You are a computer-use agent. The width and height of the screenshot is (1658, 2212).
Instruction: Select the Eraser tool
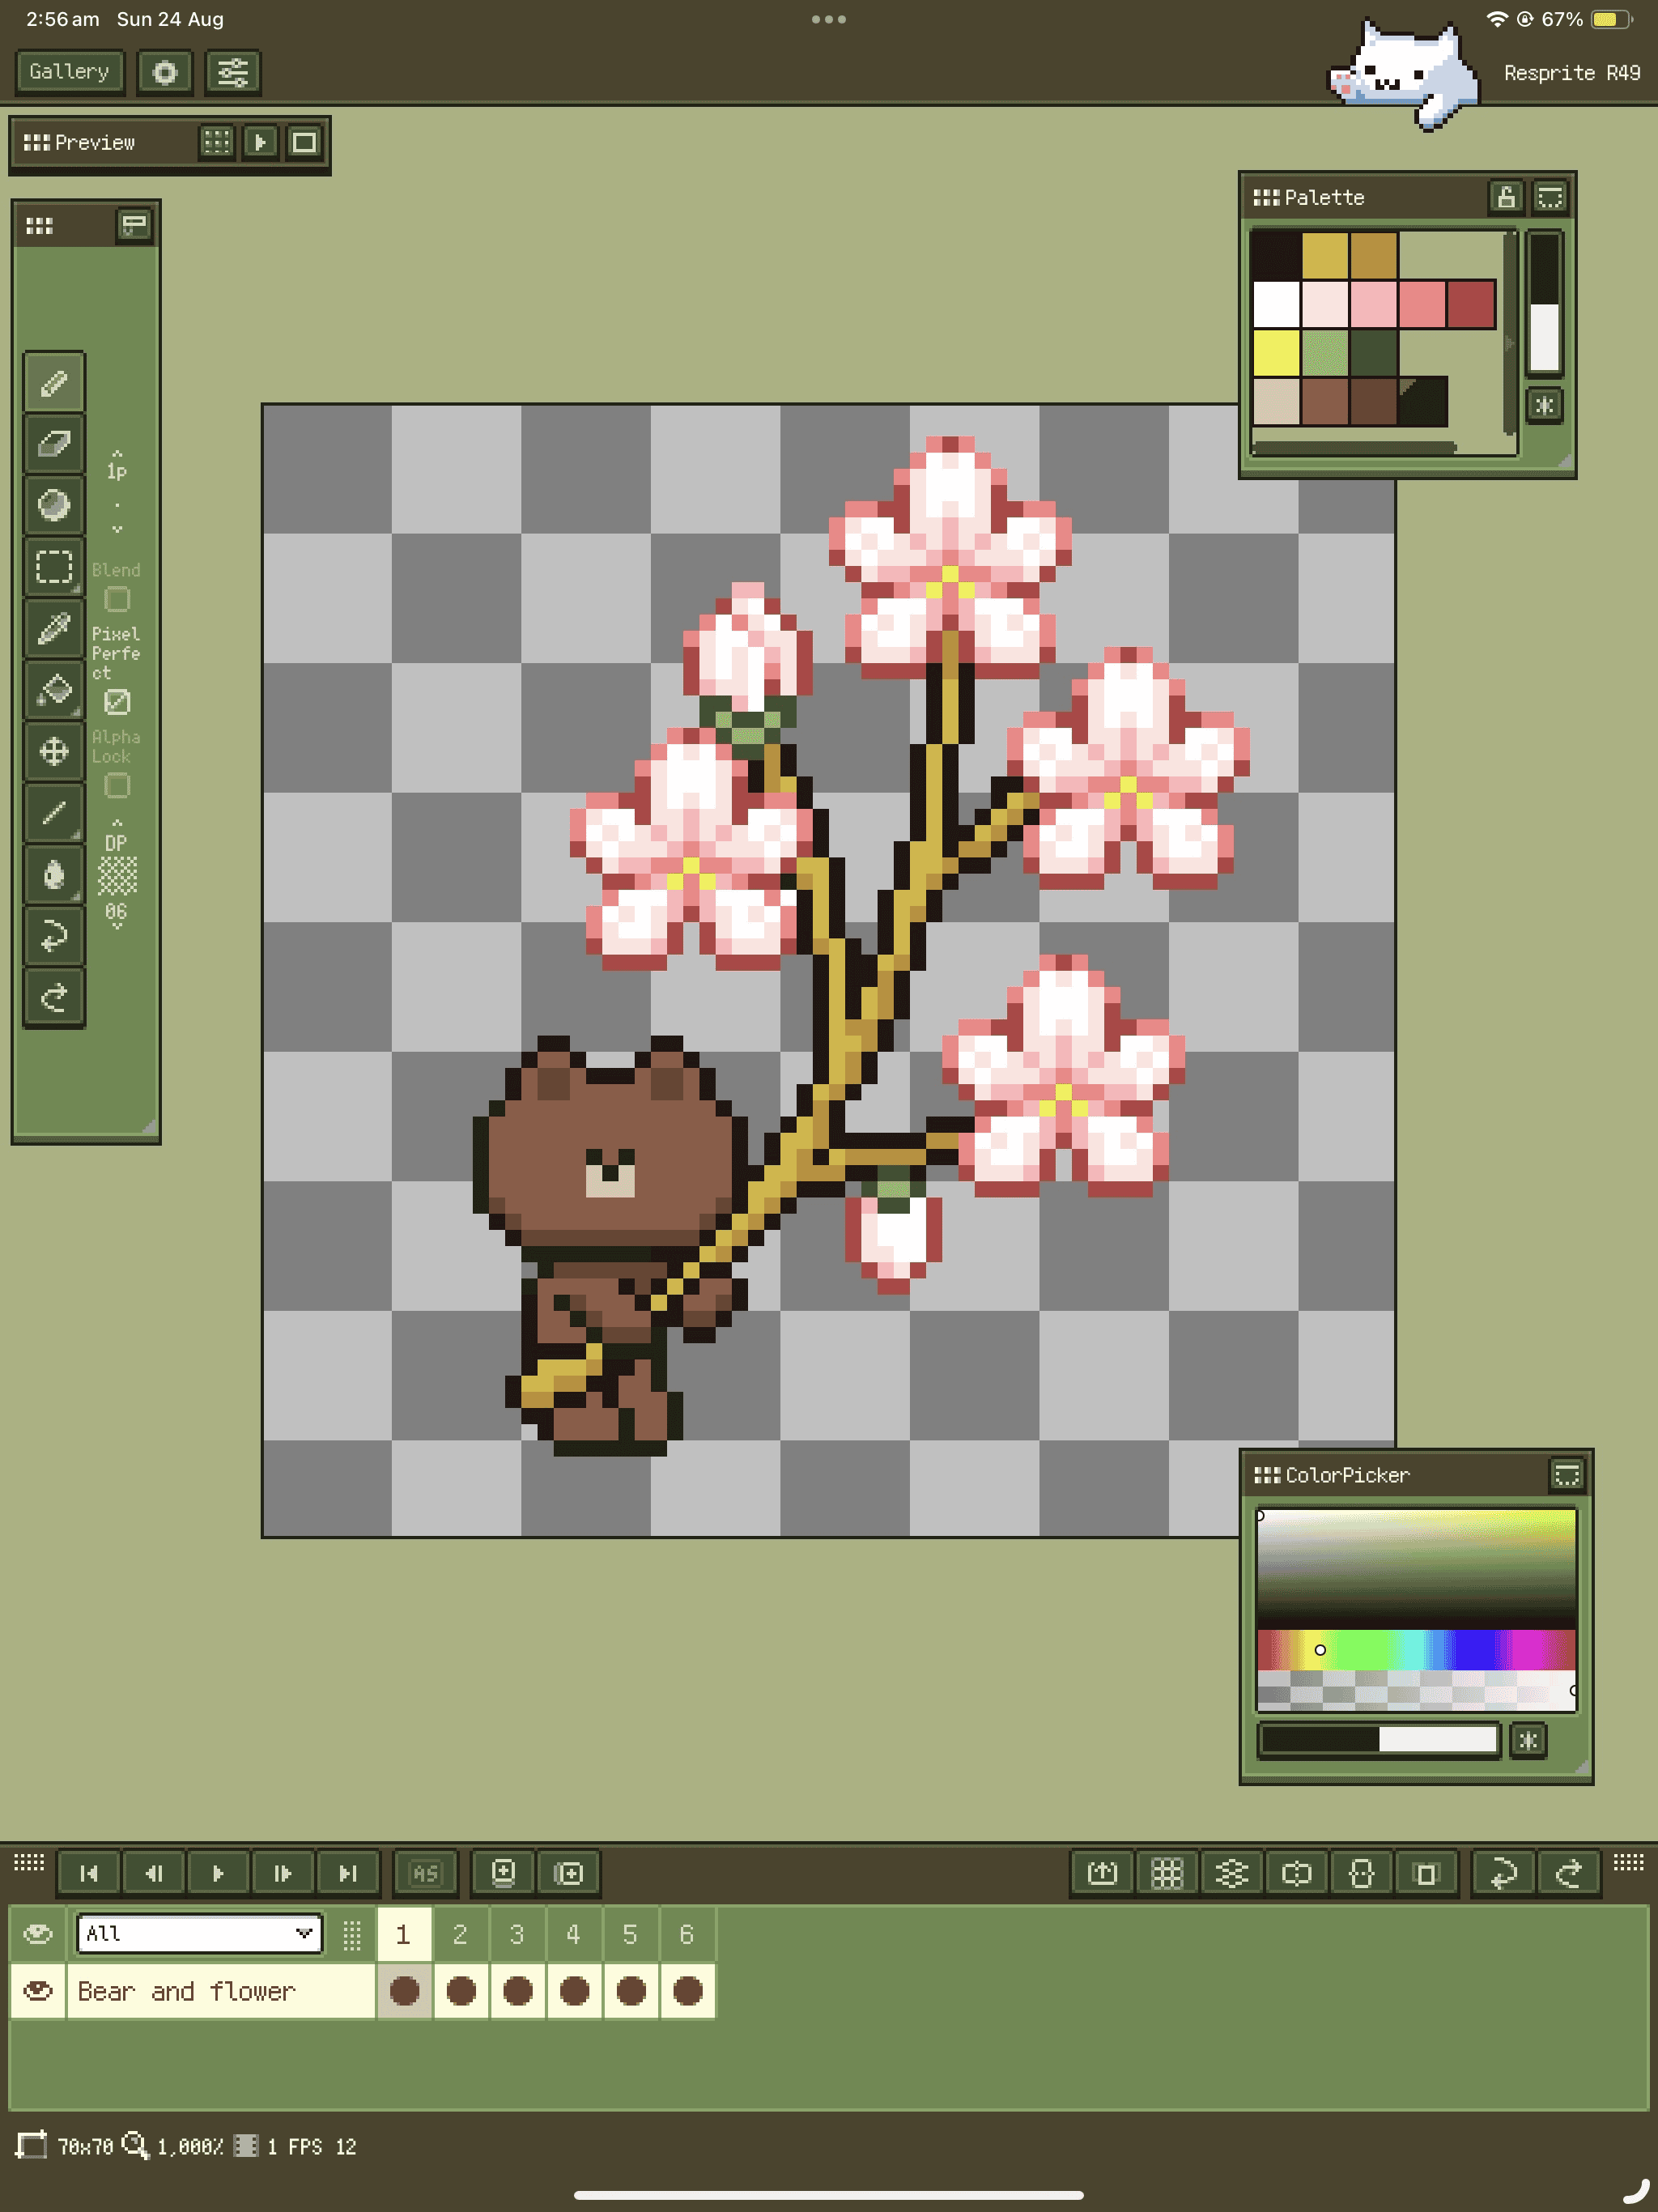click(55, 443)
